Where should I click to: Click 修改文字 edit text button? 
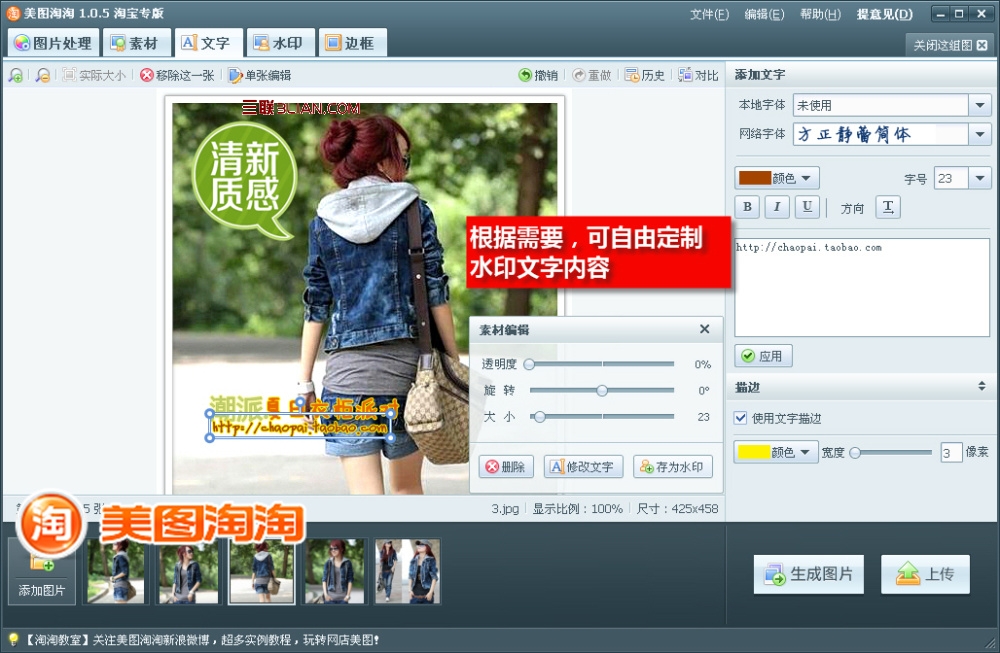coord(582,467)
